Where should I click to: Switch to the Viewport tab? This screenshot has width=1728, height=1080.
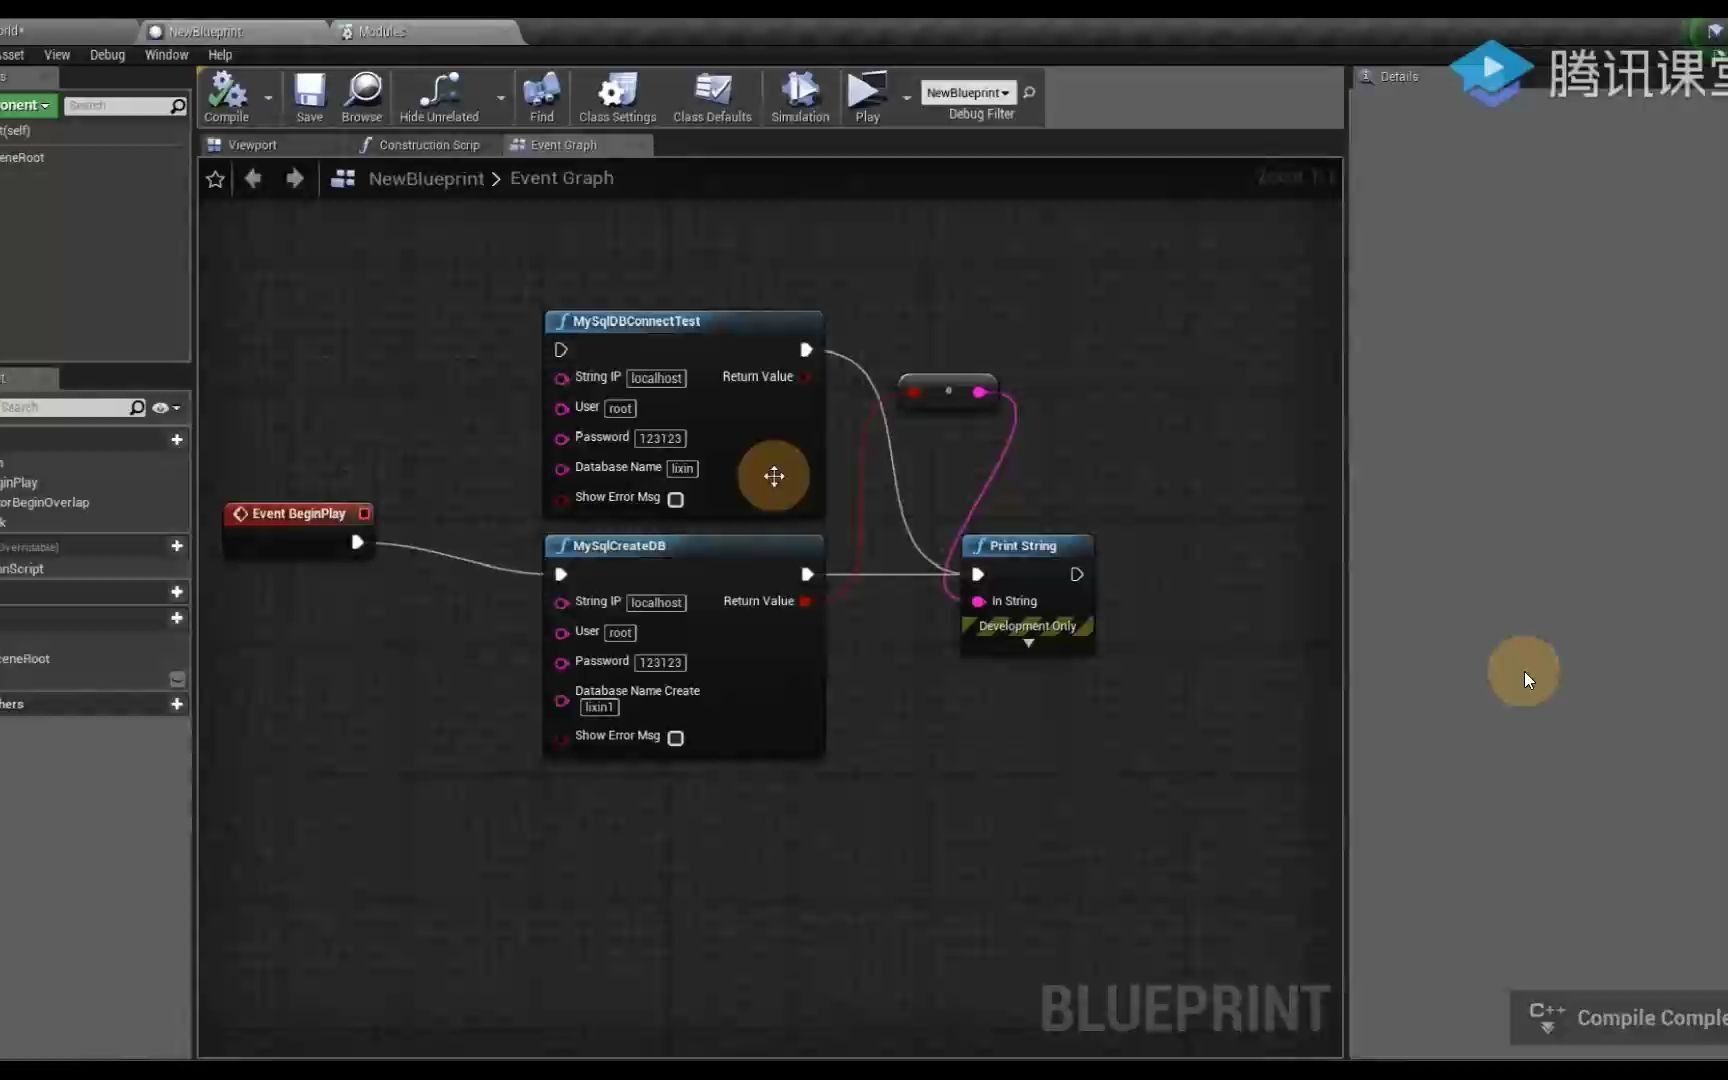(252, 144)
